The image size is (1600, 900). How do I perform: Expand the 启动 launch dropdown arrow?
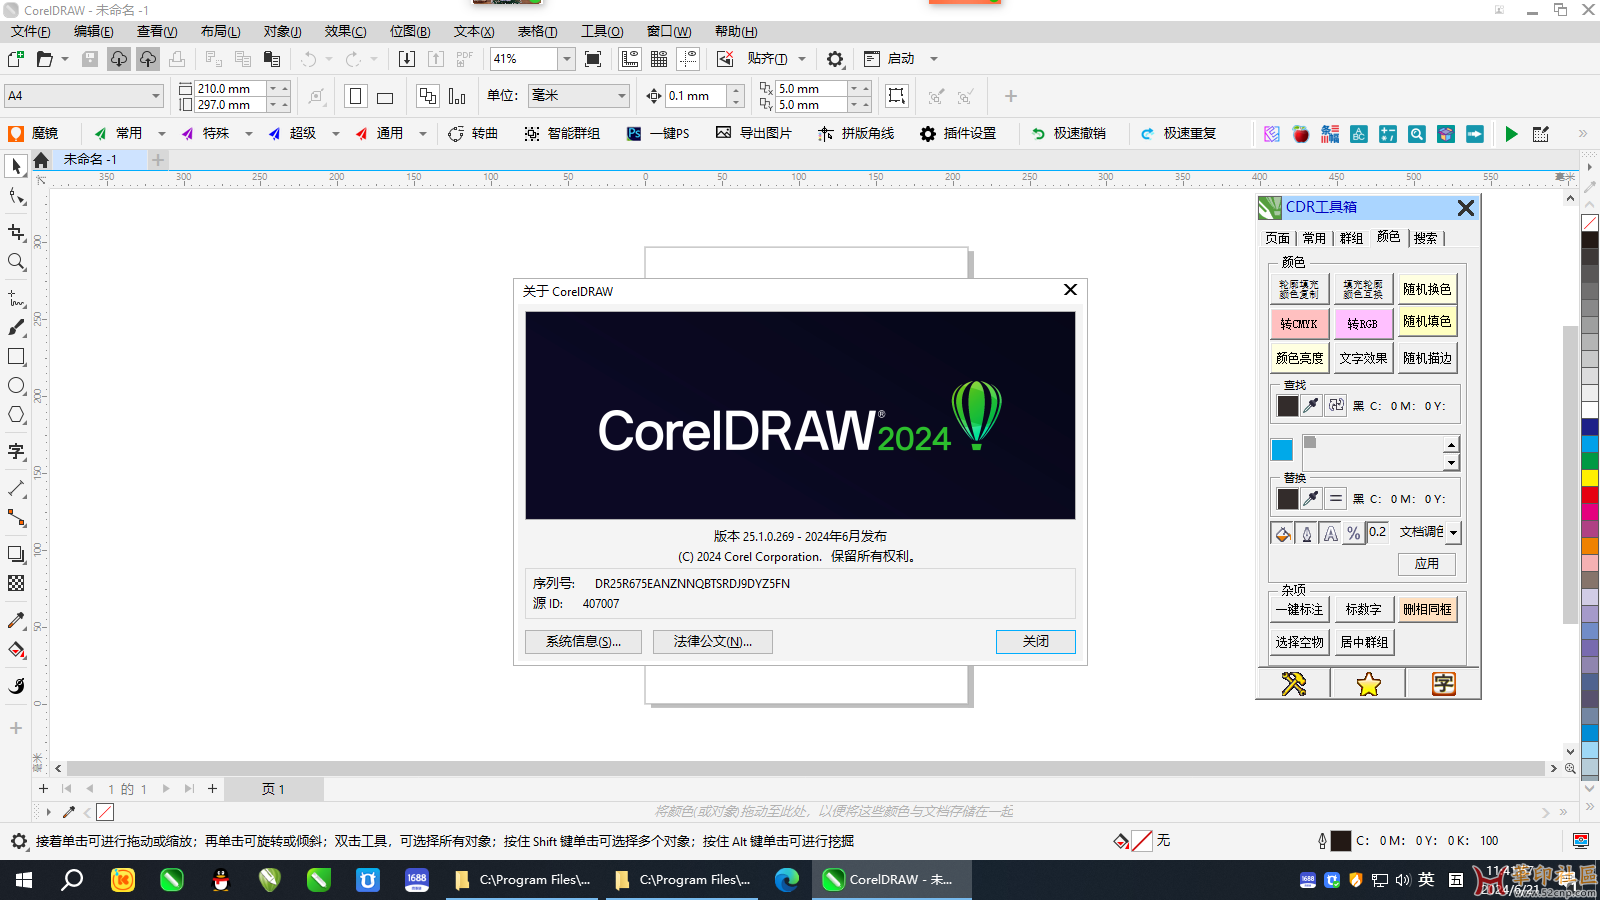point(934,59)
